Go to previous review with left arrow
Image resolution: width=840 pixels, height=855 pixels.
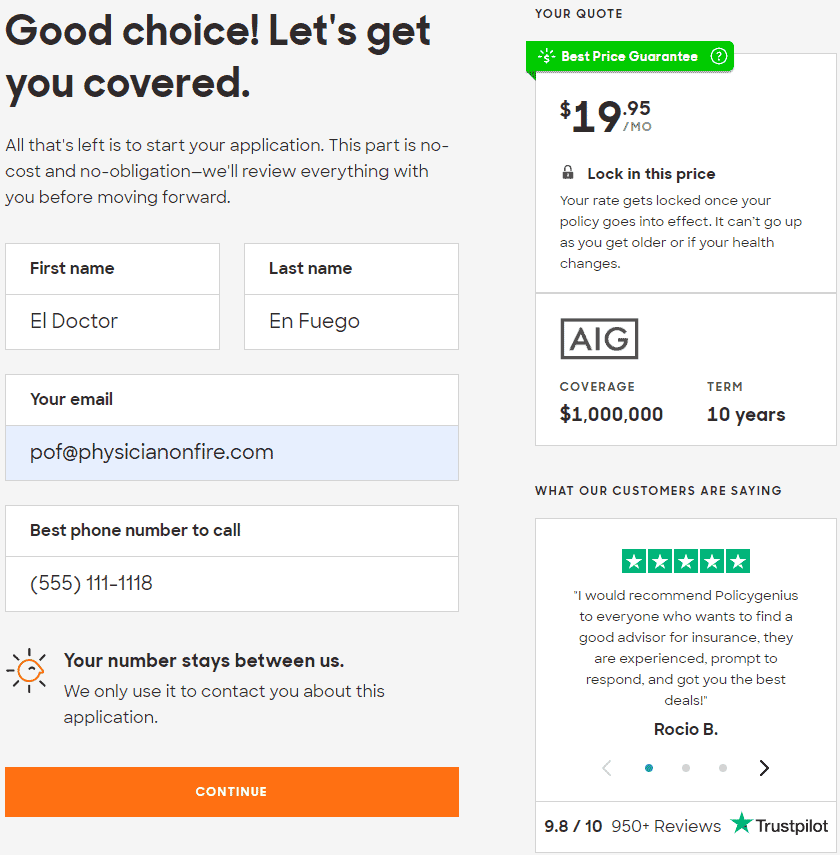[x=607, y=768]
